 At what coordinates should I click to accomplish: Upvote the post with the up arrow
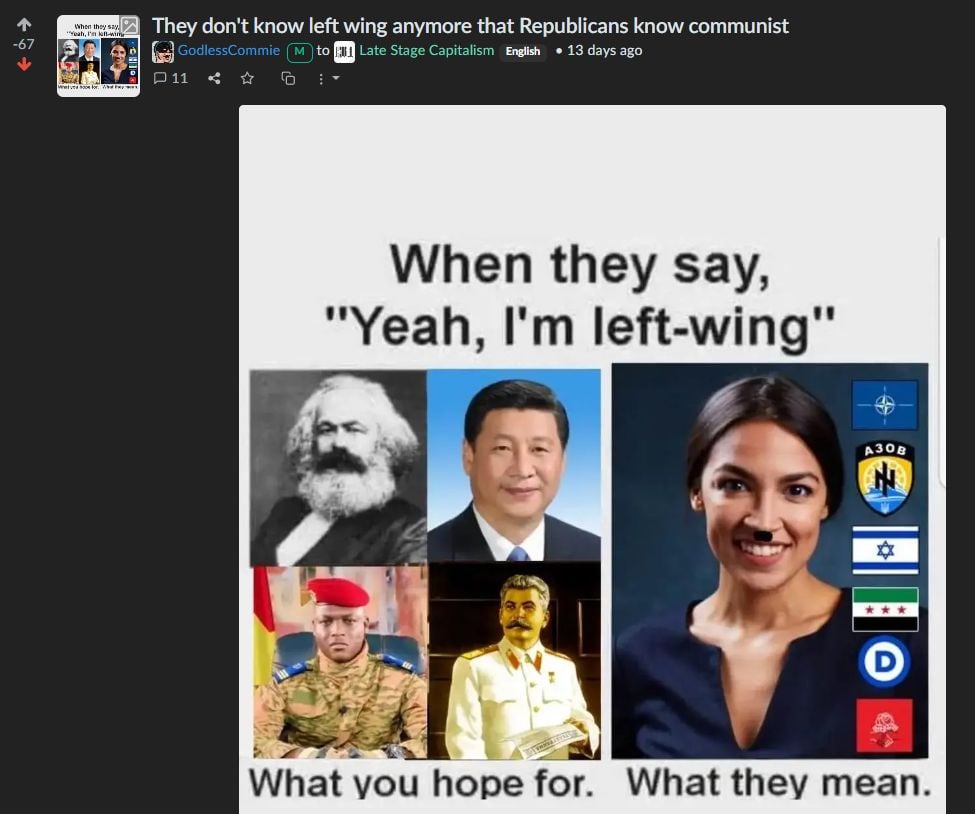point(24,25)
